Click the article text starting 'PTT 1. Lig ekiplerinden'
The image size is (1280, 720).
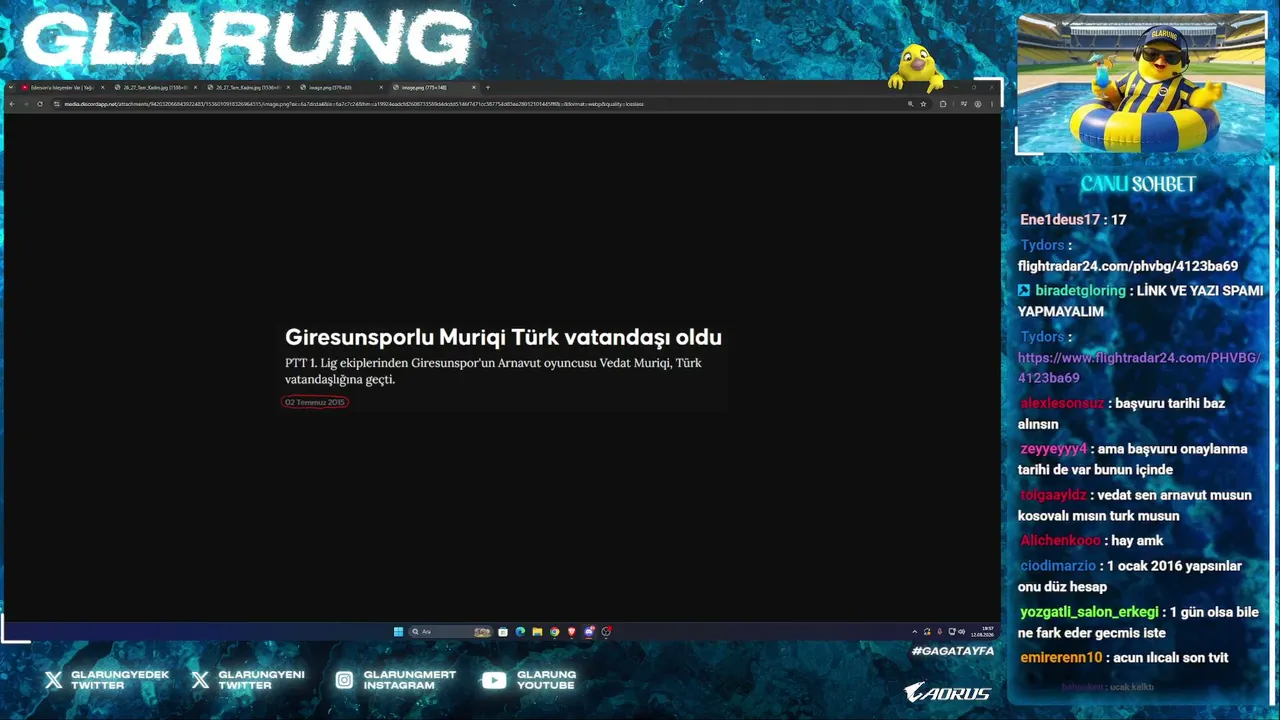[x=493, y=371]
